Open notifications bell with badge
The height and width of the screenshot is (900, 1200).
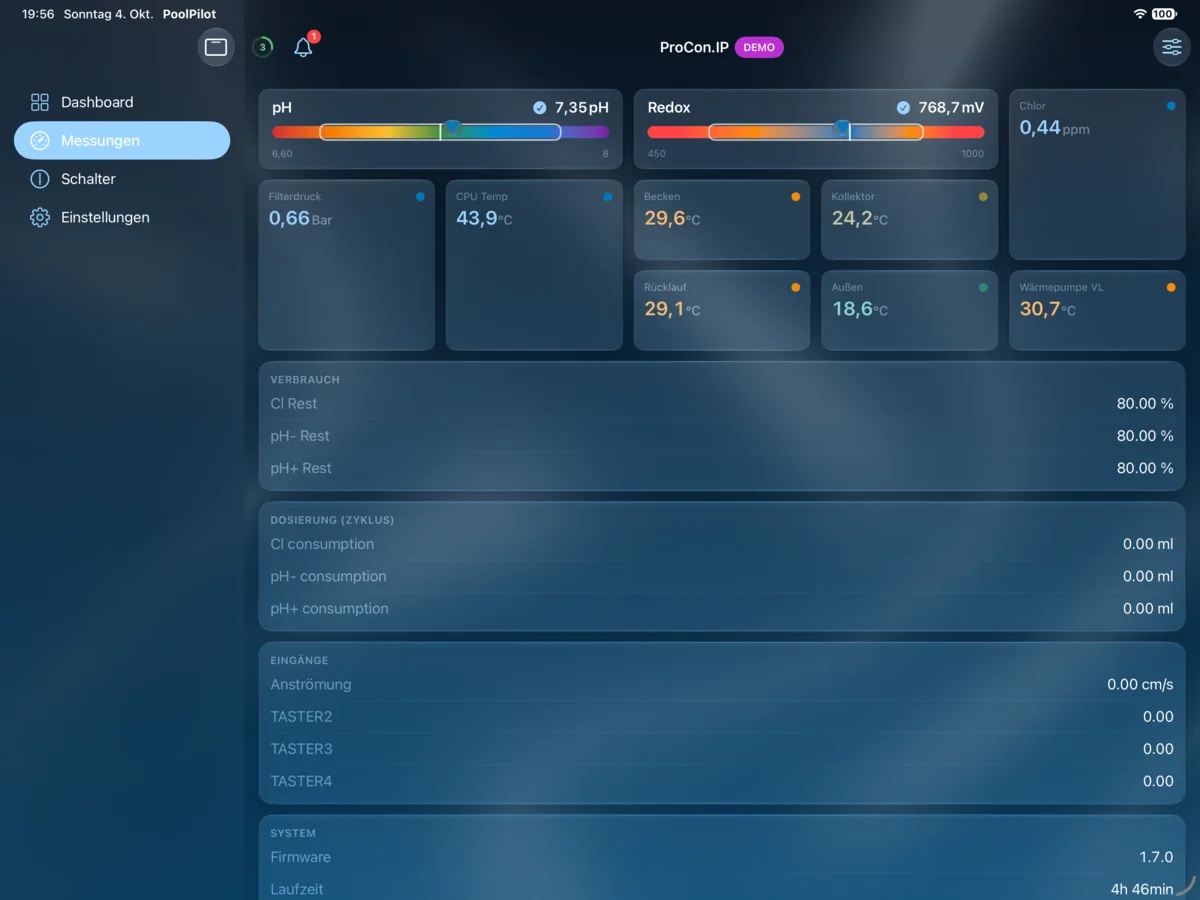304,47
